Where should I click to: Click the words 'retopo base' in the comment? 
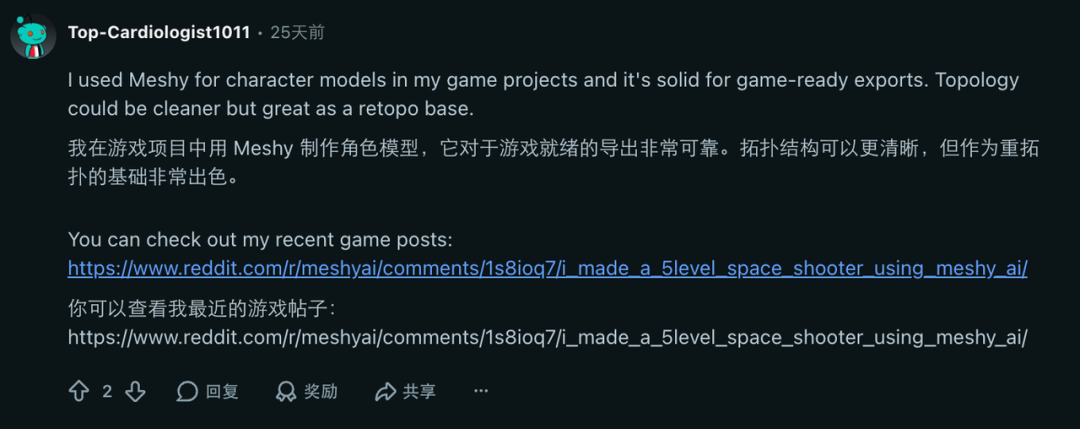(450, 108)
